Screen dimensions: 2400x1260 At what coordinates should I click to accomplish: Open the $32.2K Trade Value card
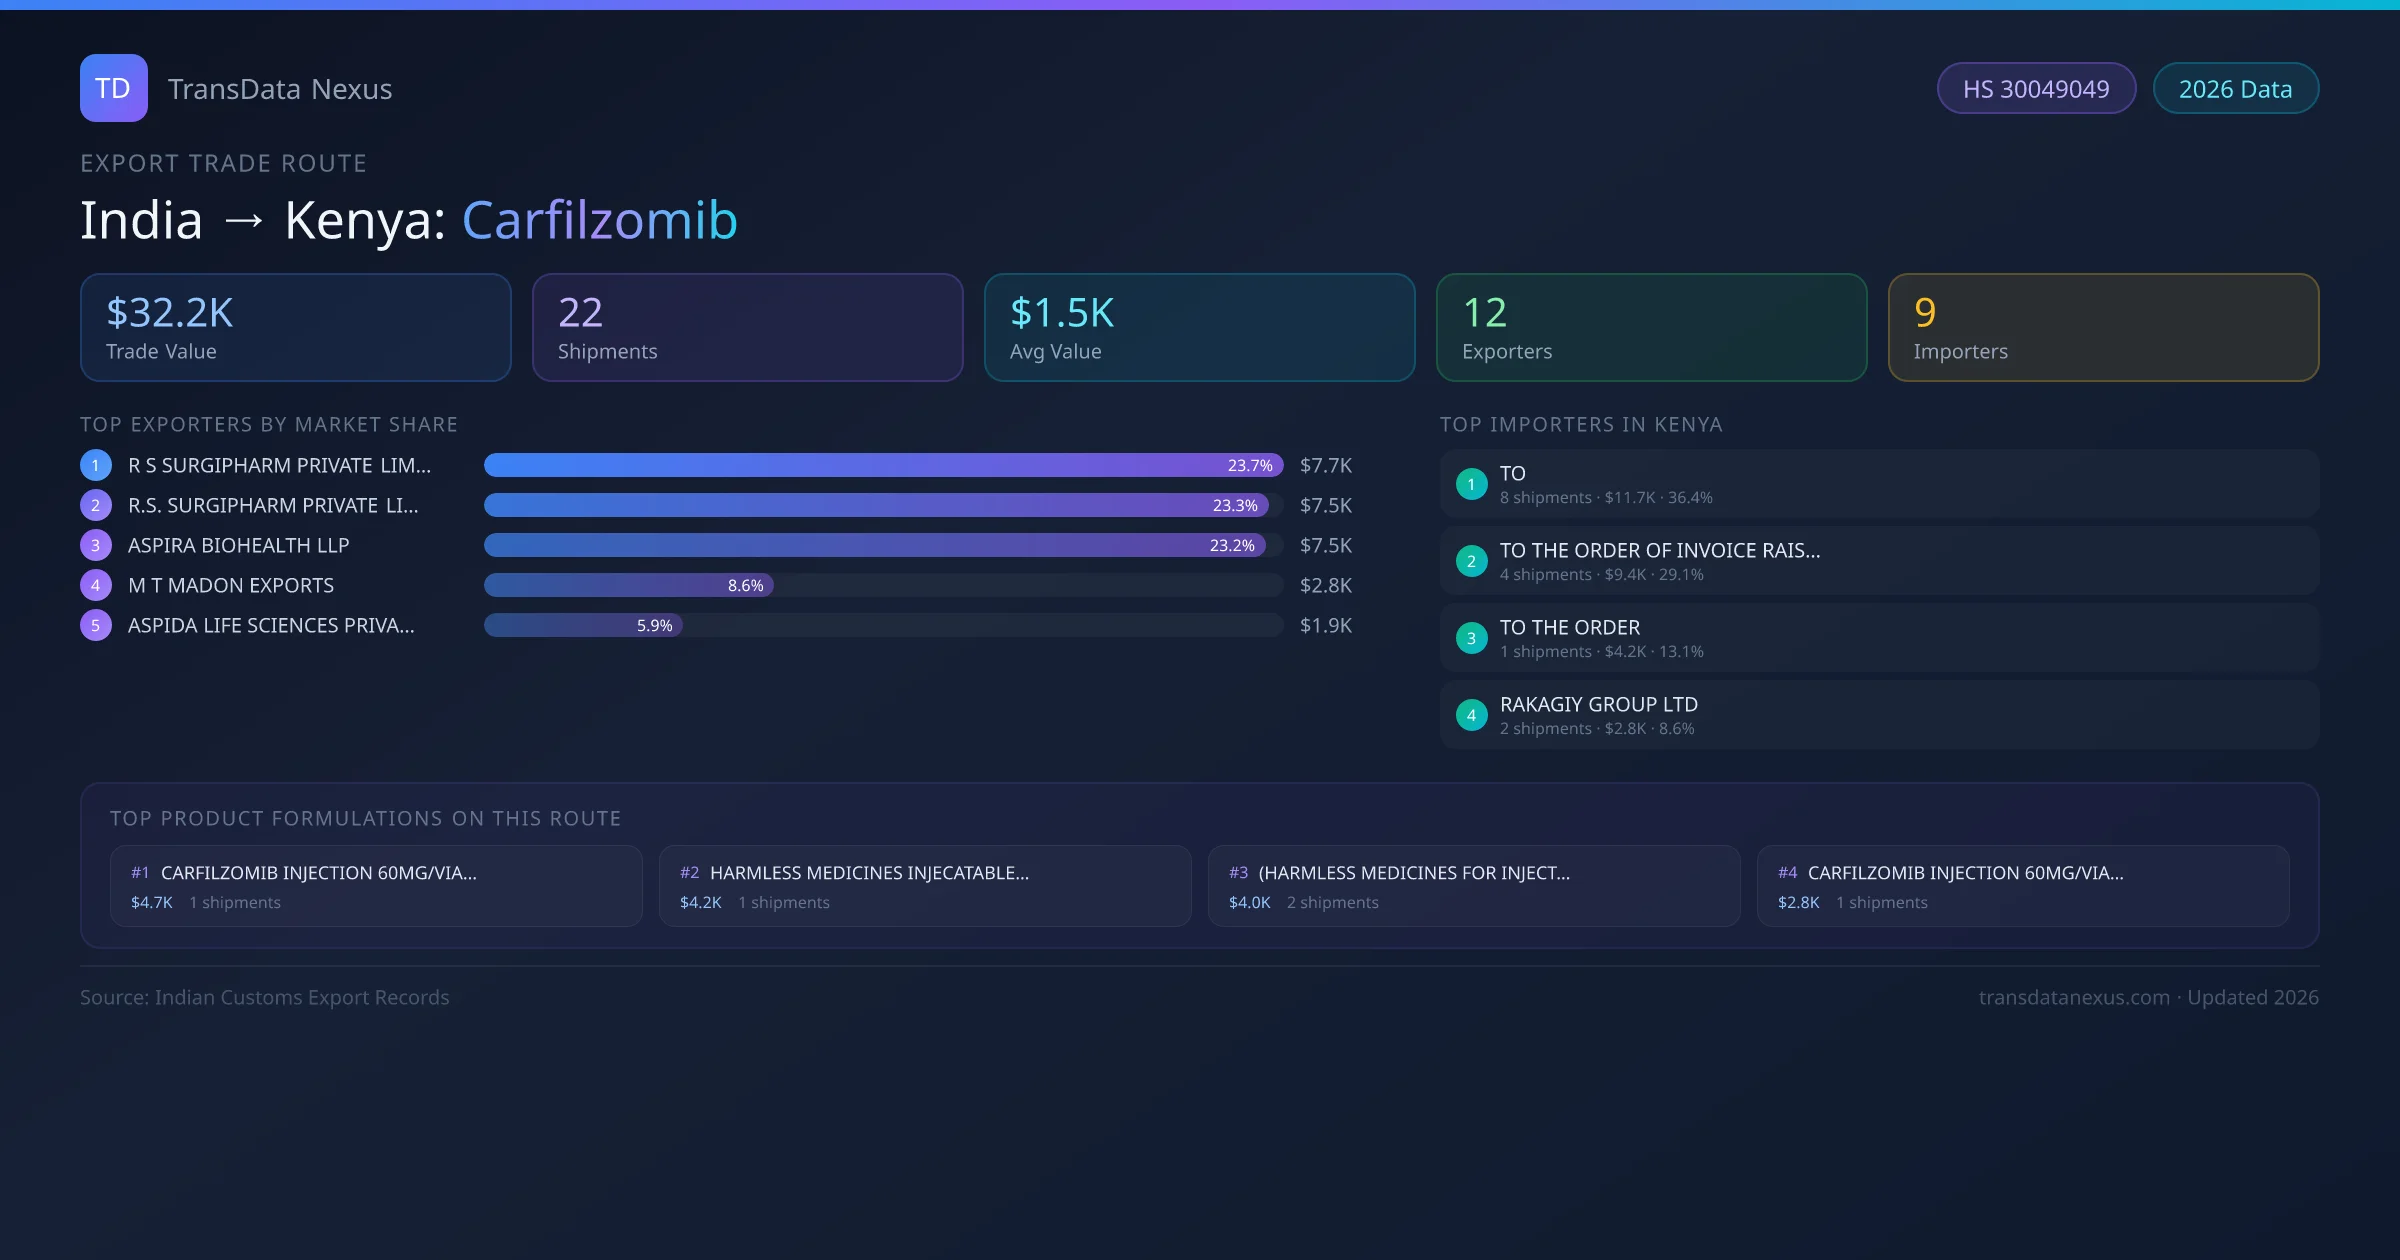click(295, 327)
